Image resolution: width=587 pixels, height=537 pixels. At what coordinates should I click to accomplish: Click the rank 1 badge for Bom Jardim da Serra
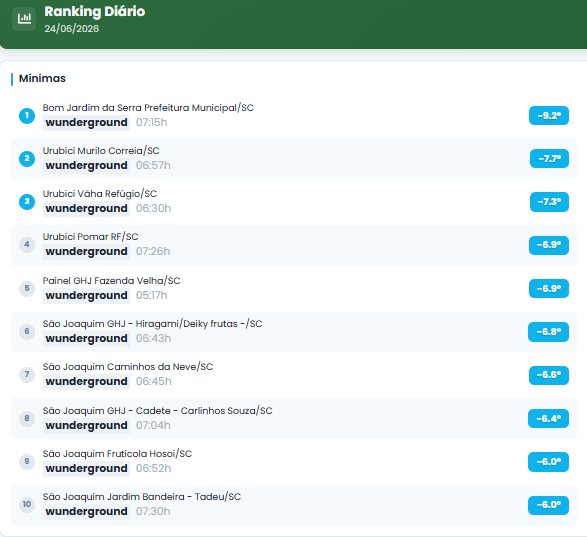pyautogui.click(x=27, y=115)
